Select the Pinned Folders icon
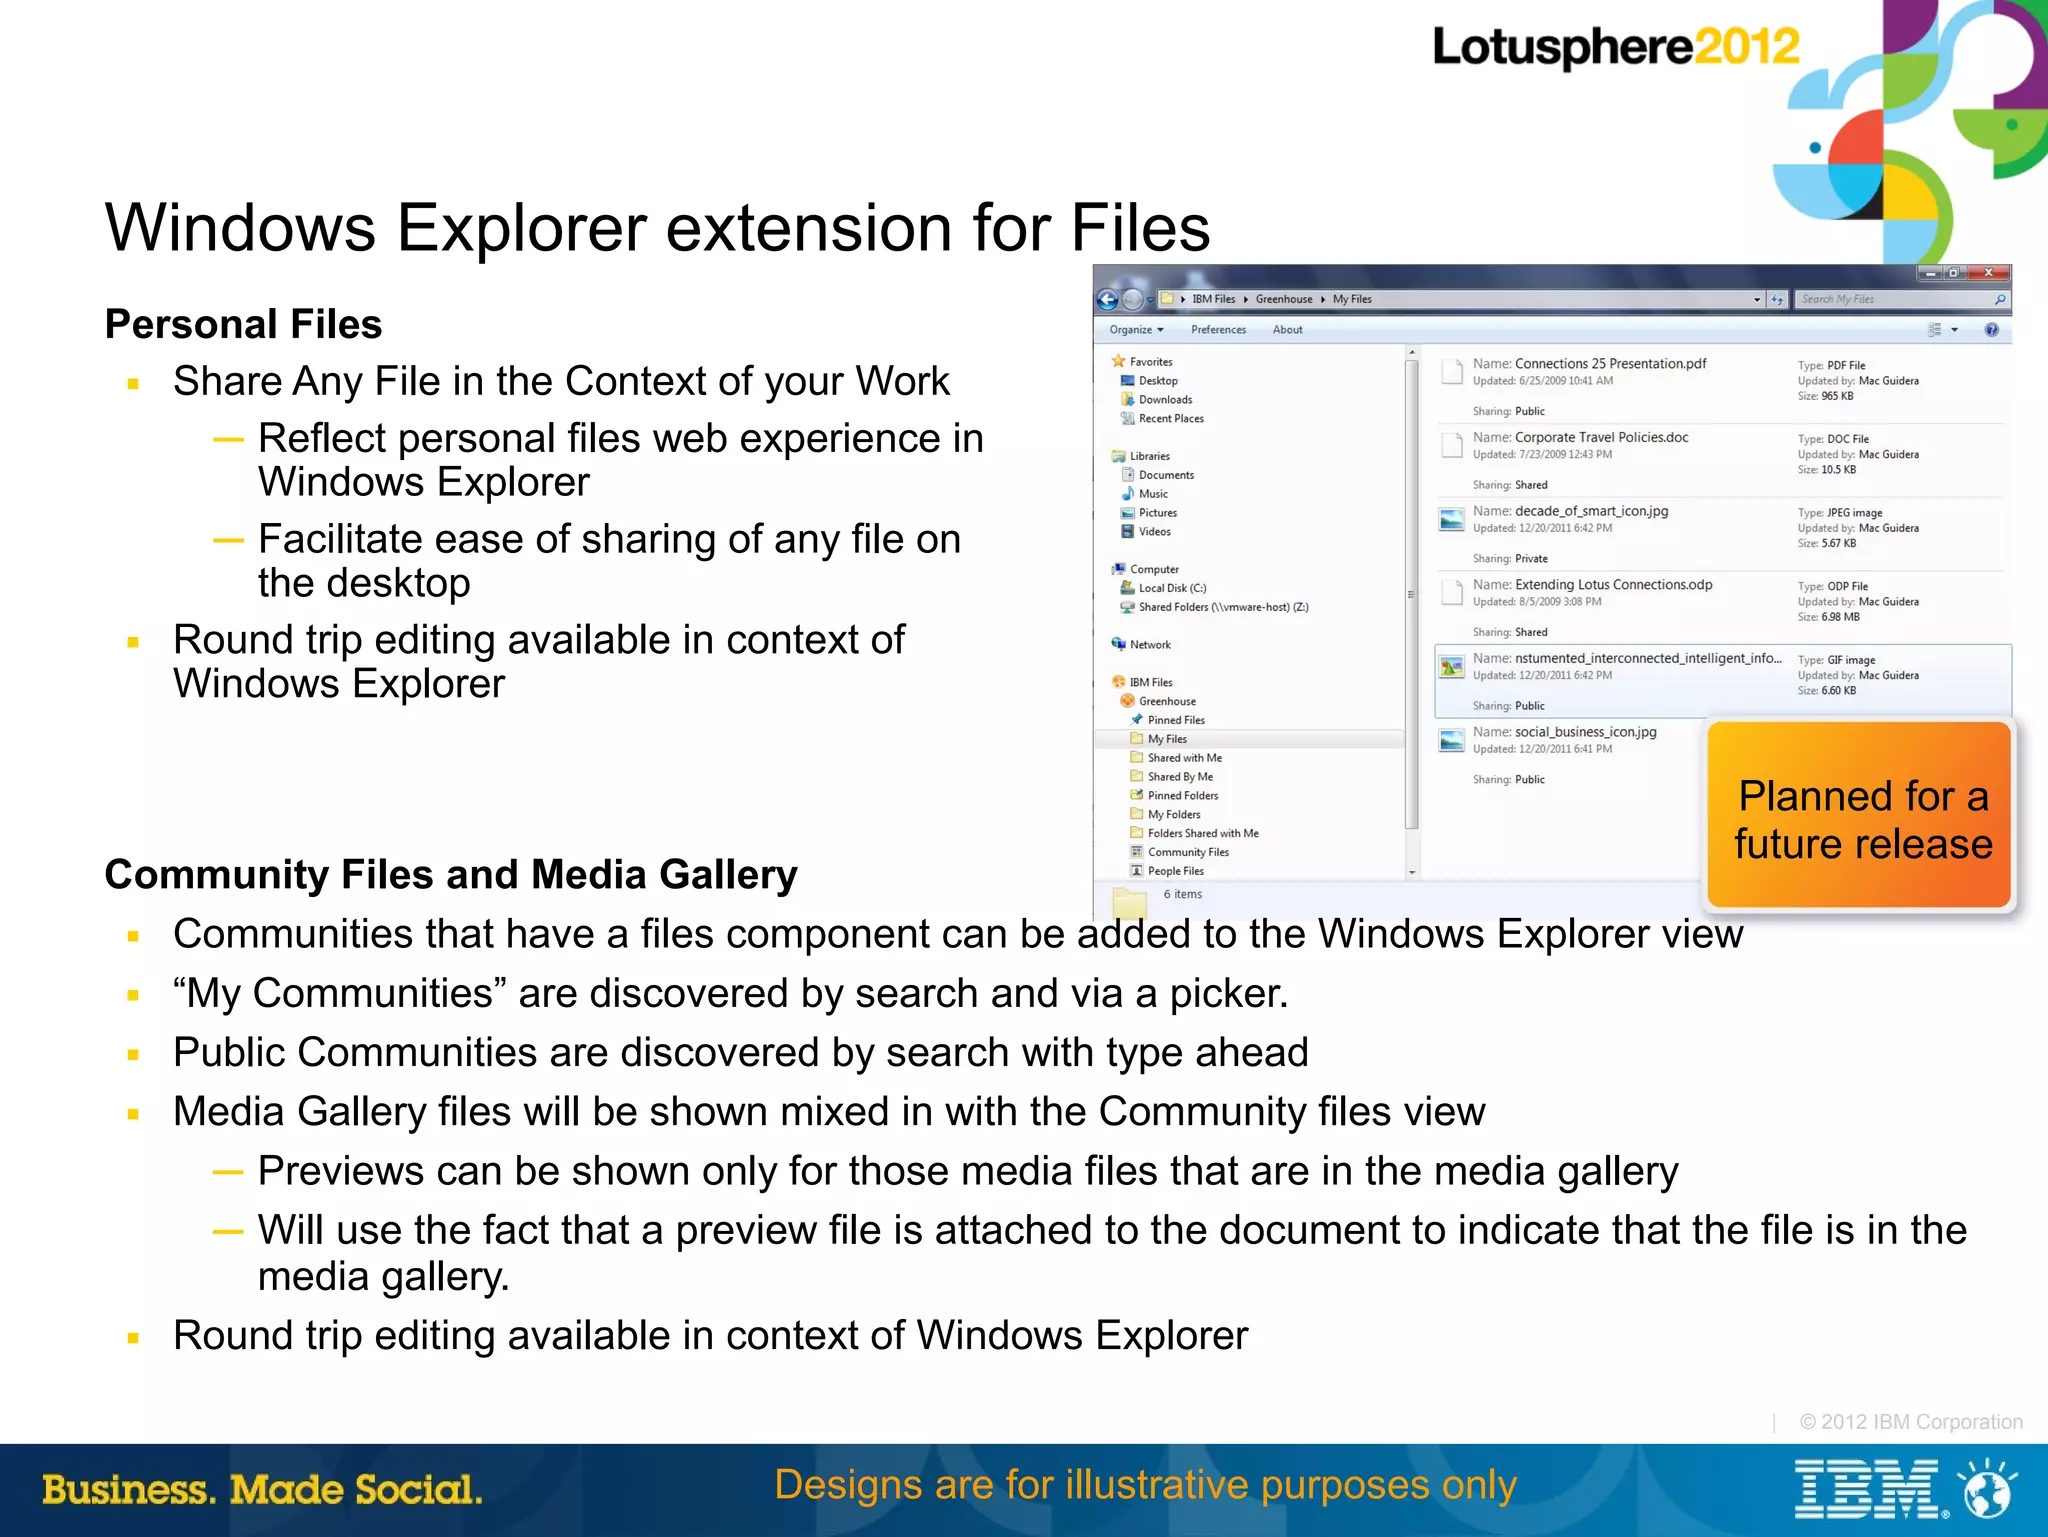This screenshot has width=2048, height=1537. click(1137, 795)
